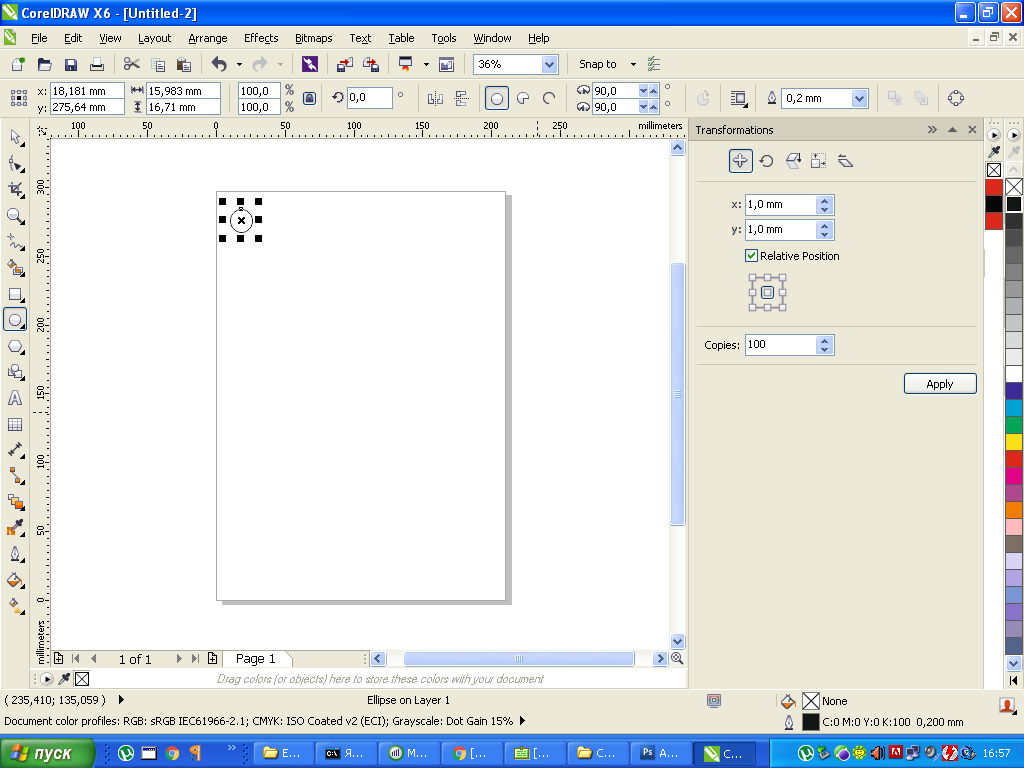
Task: Select the Polygon tool
Action: (16, 346)
